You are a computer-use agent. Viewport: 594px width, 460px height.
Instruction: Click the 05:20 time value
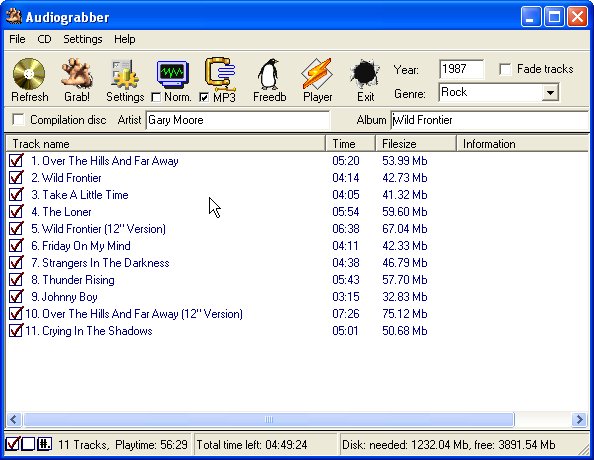345,161
